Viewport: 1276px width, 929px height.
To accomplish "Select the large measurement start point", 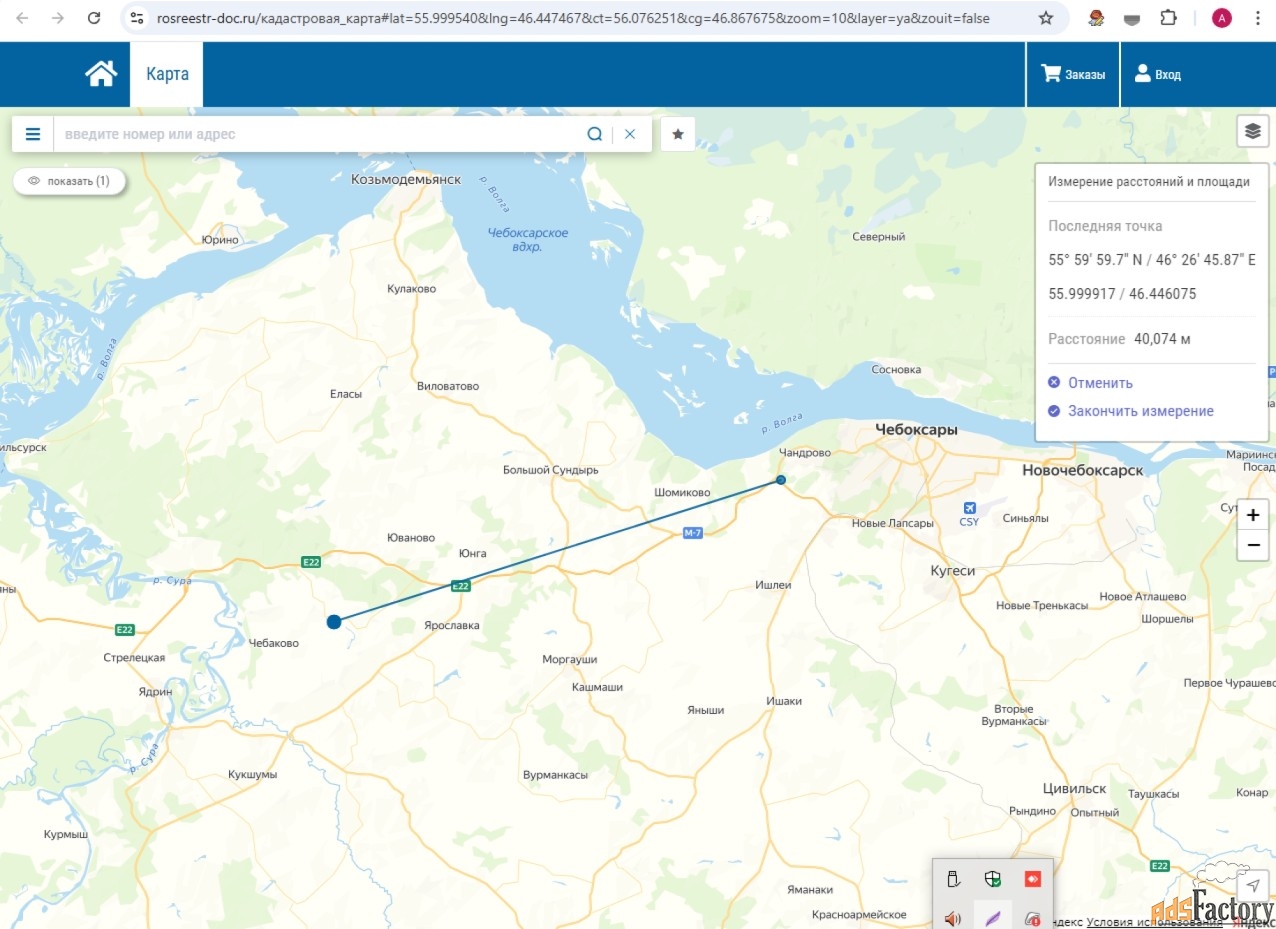I will 334,622.
